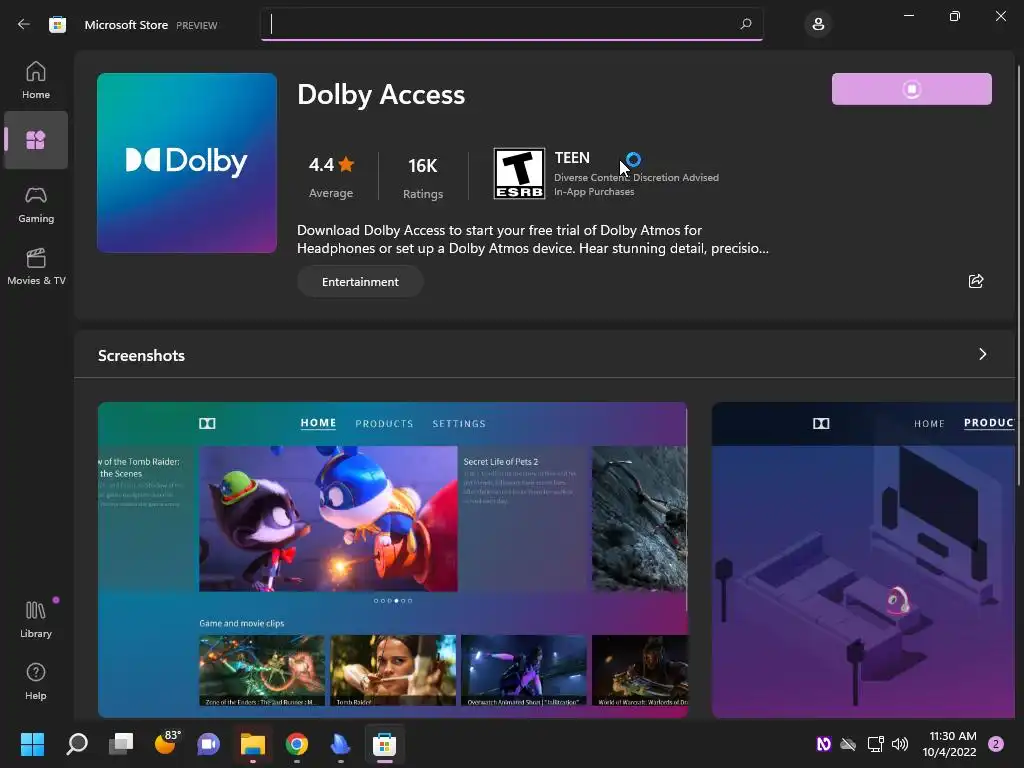Click the ESRB Teen rating badge
Image resolution: width=1024 pixels, height=768 pixels.
[x=519, y=174]
